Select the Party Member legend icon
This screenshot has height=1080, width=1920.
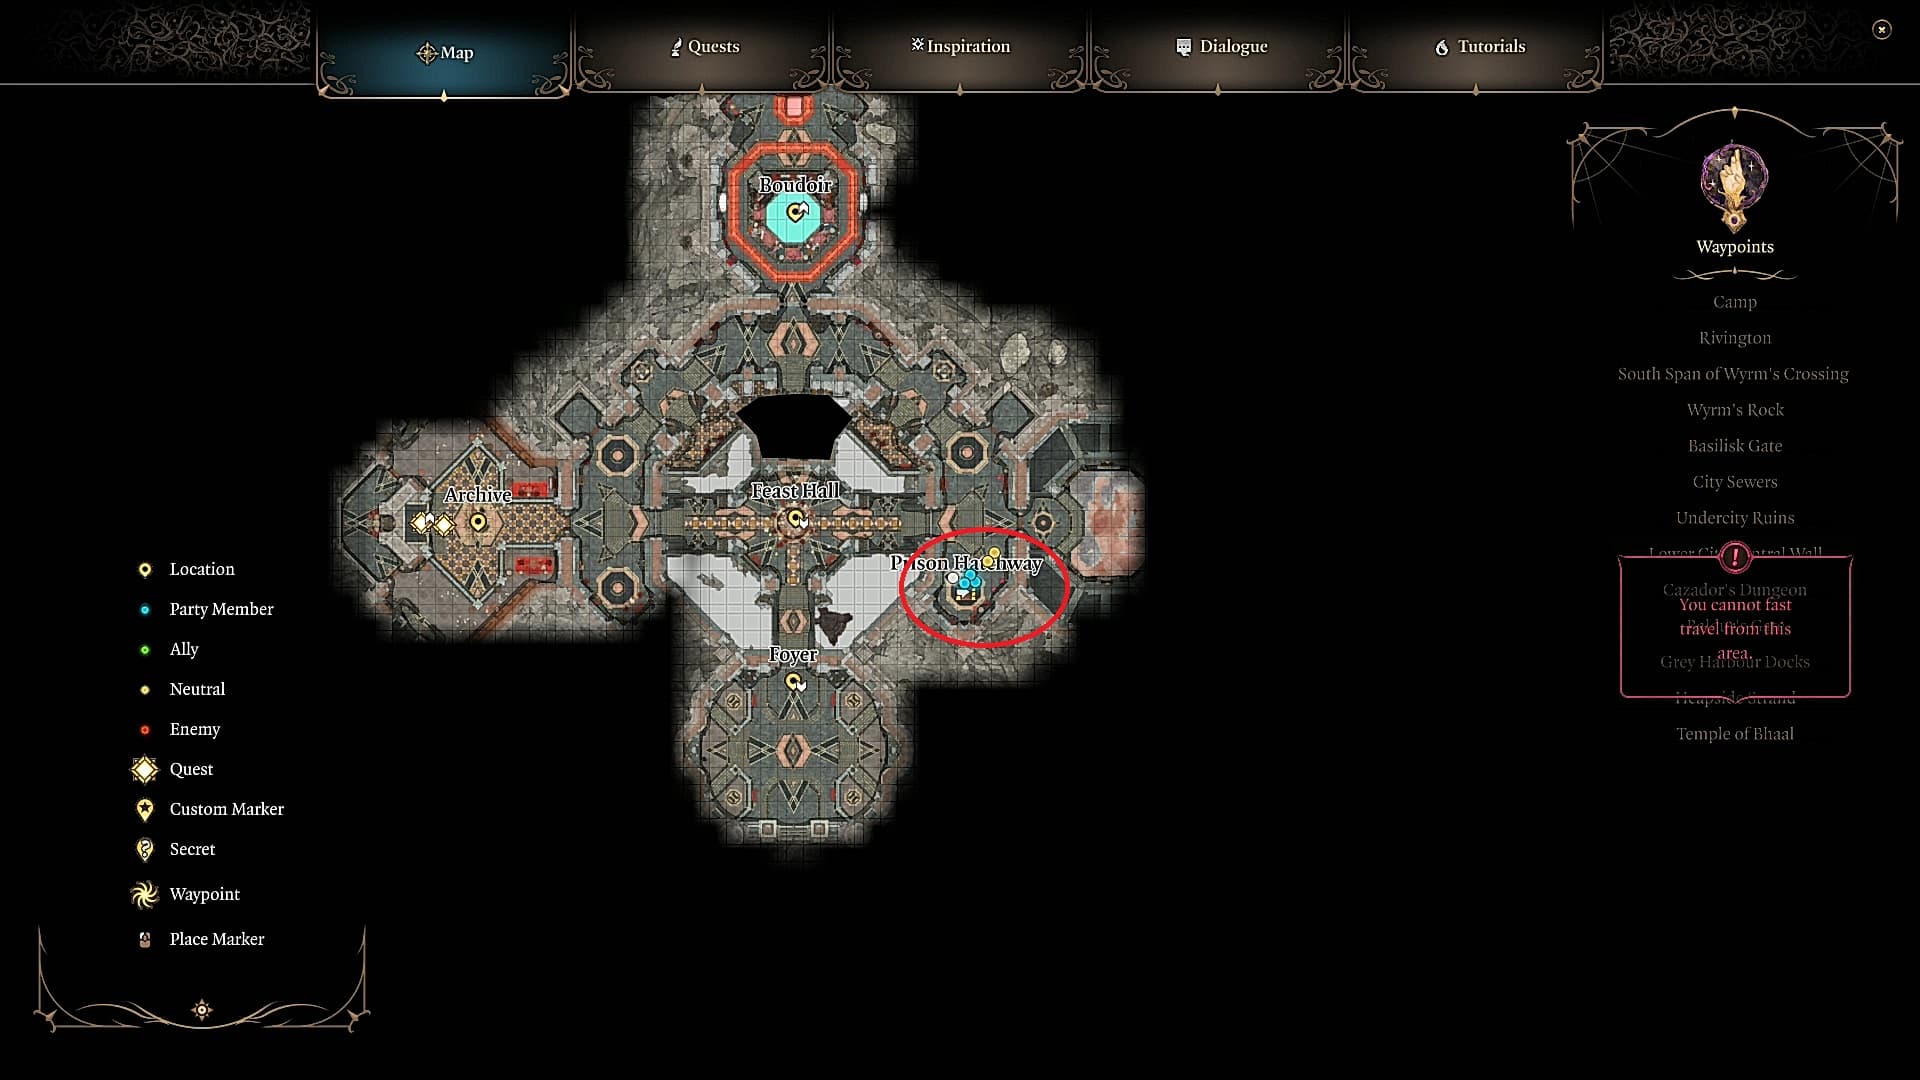(x=144, y=609)
